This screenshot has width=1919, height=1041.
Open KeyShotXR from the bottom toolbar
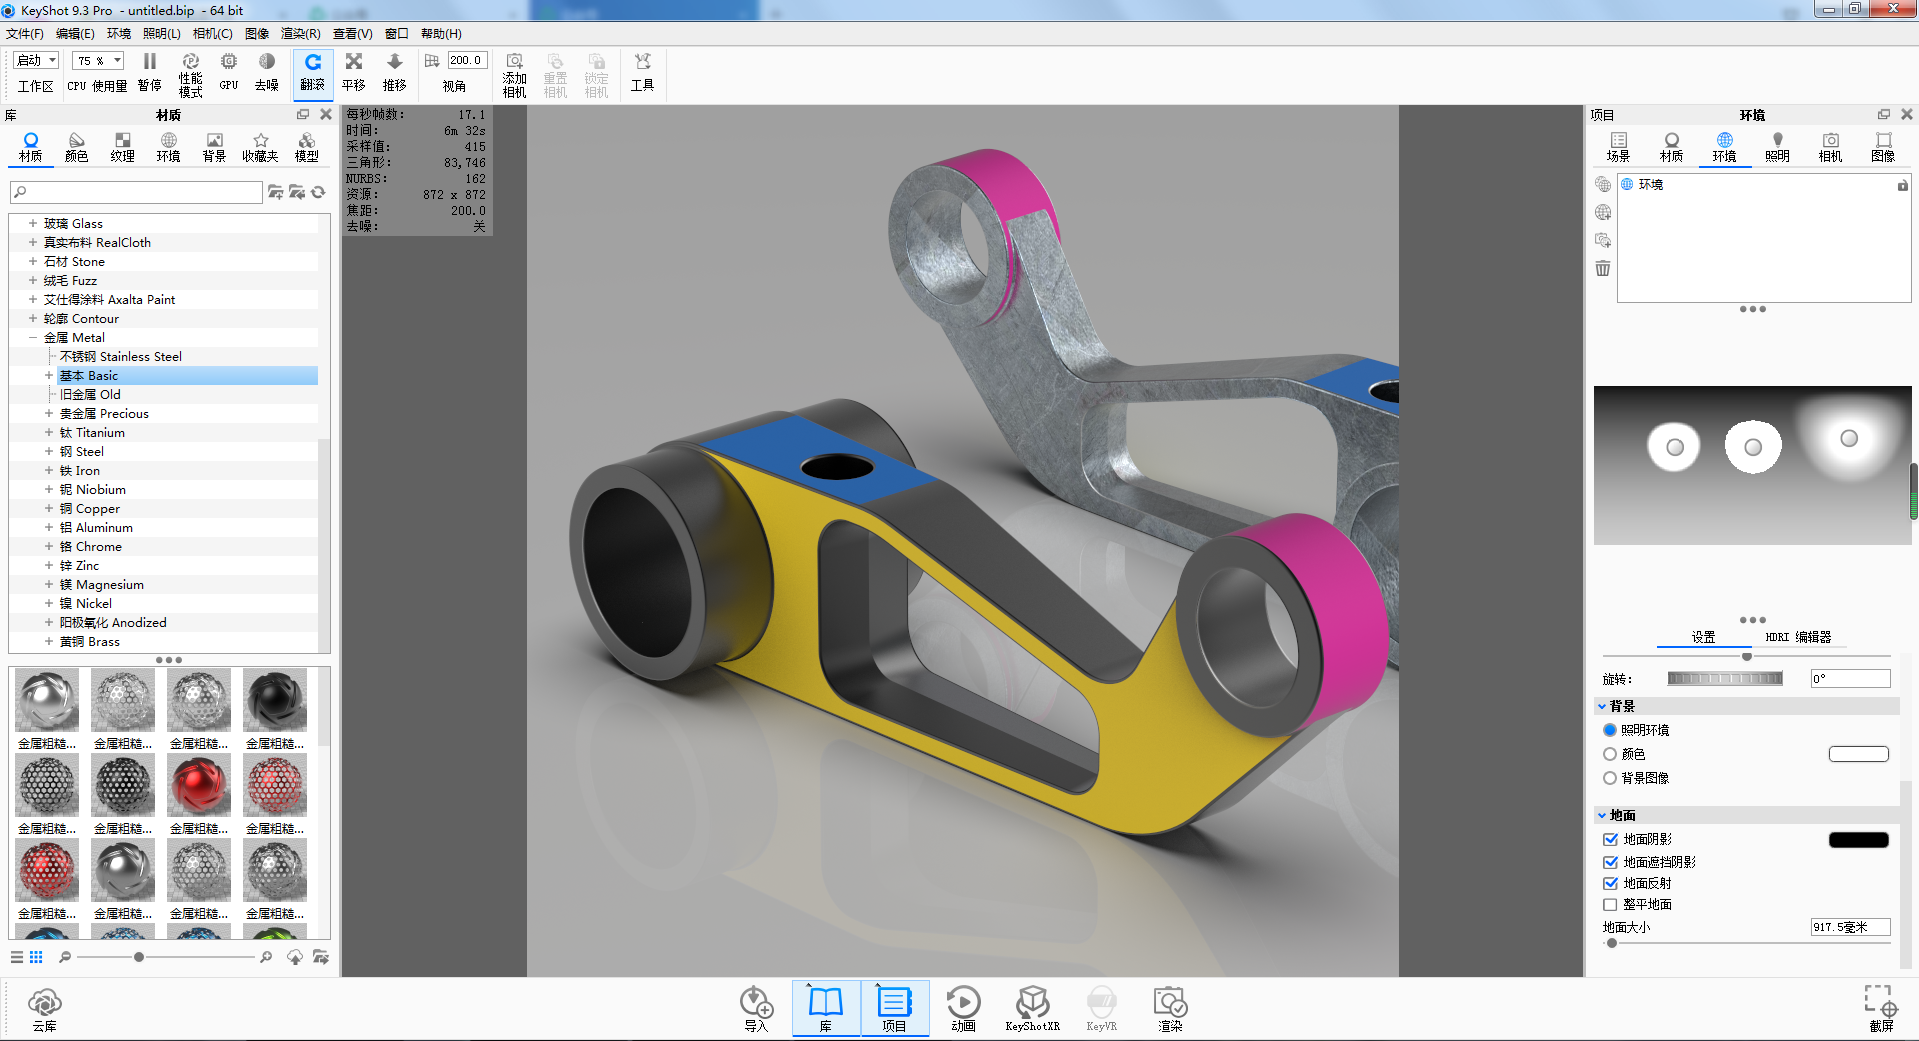1032,1008
